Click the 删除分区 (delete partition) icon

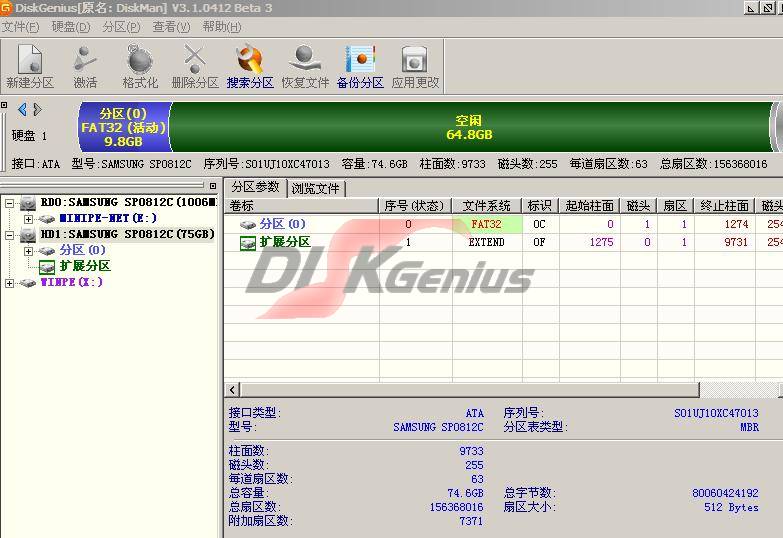(195, 59)
